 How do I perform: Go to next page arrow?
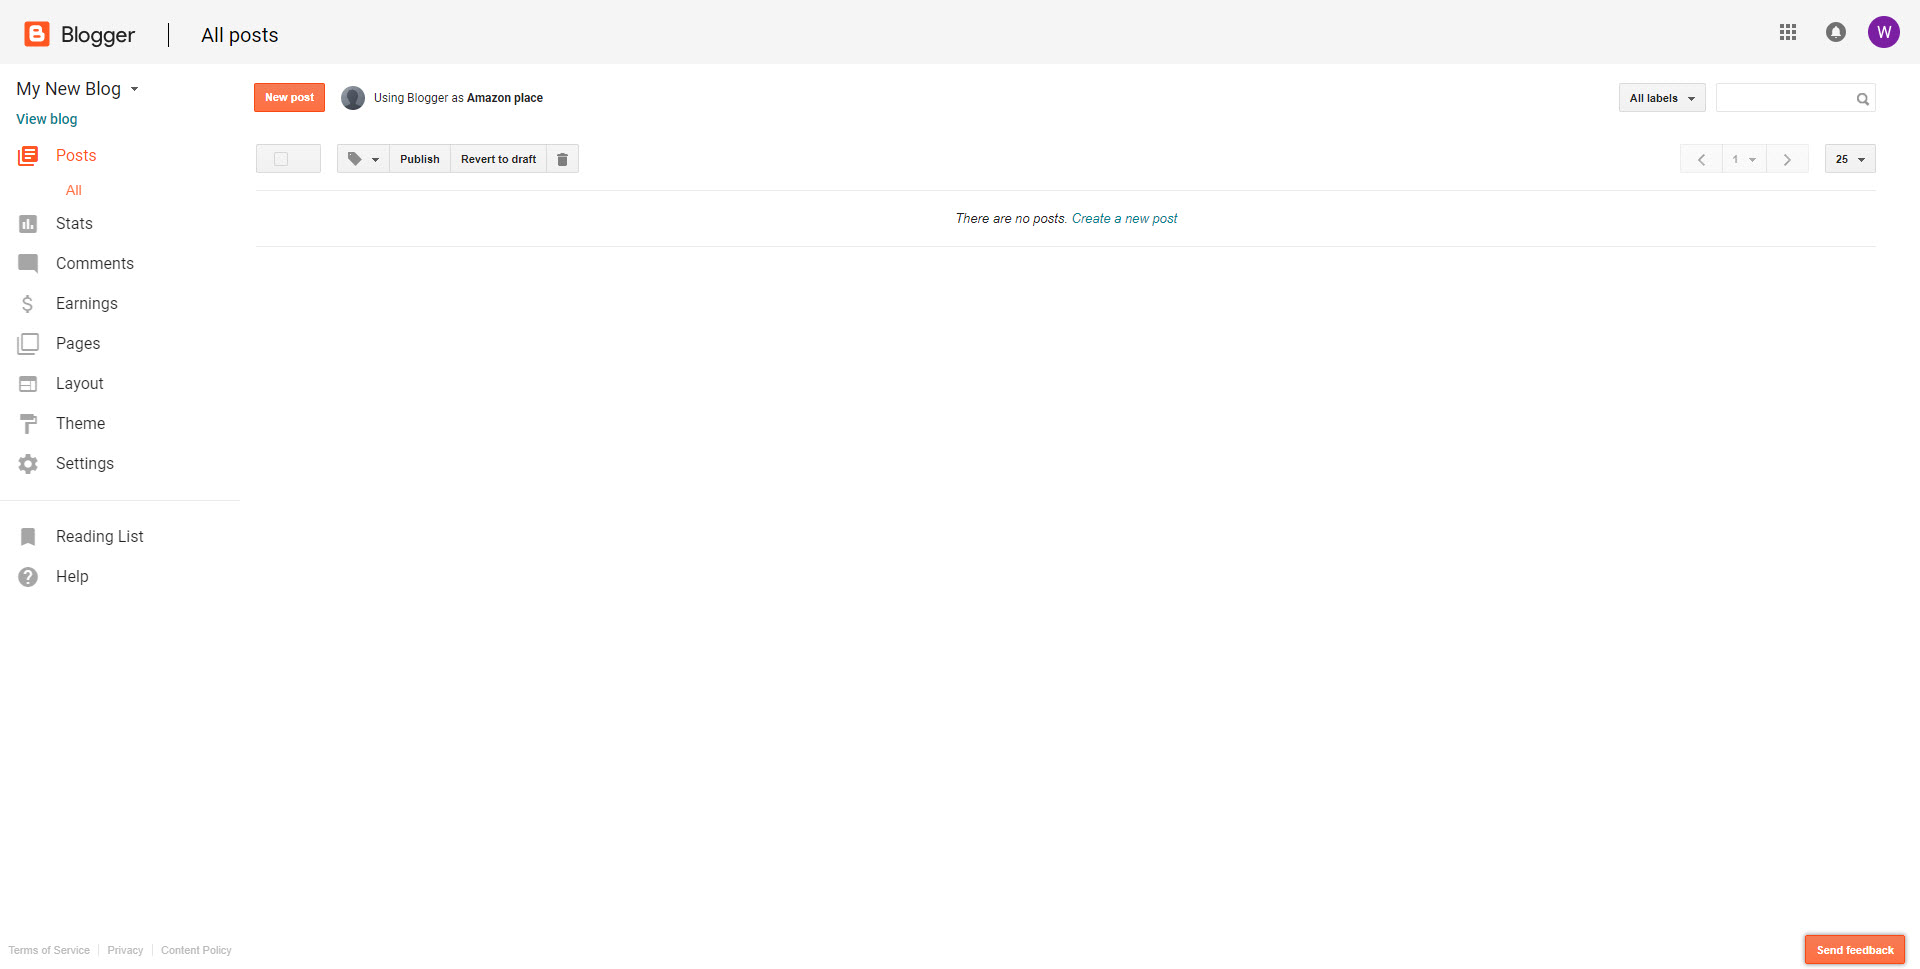[x=1787, y=159]
